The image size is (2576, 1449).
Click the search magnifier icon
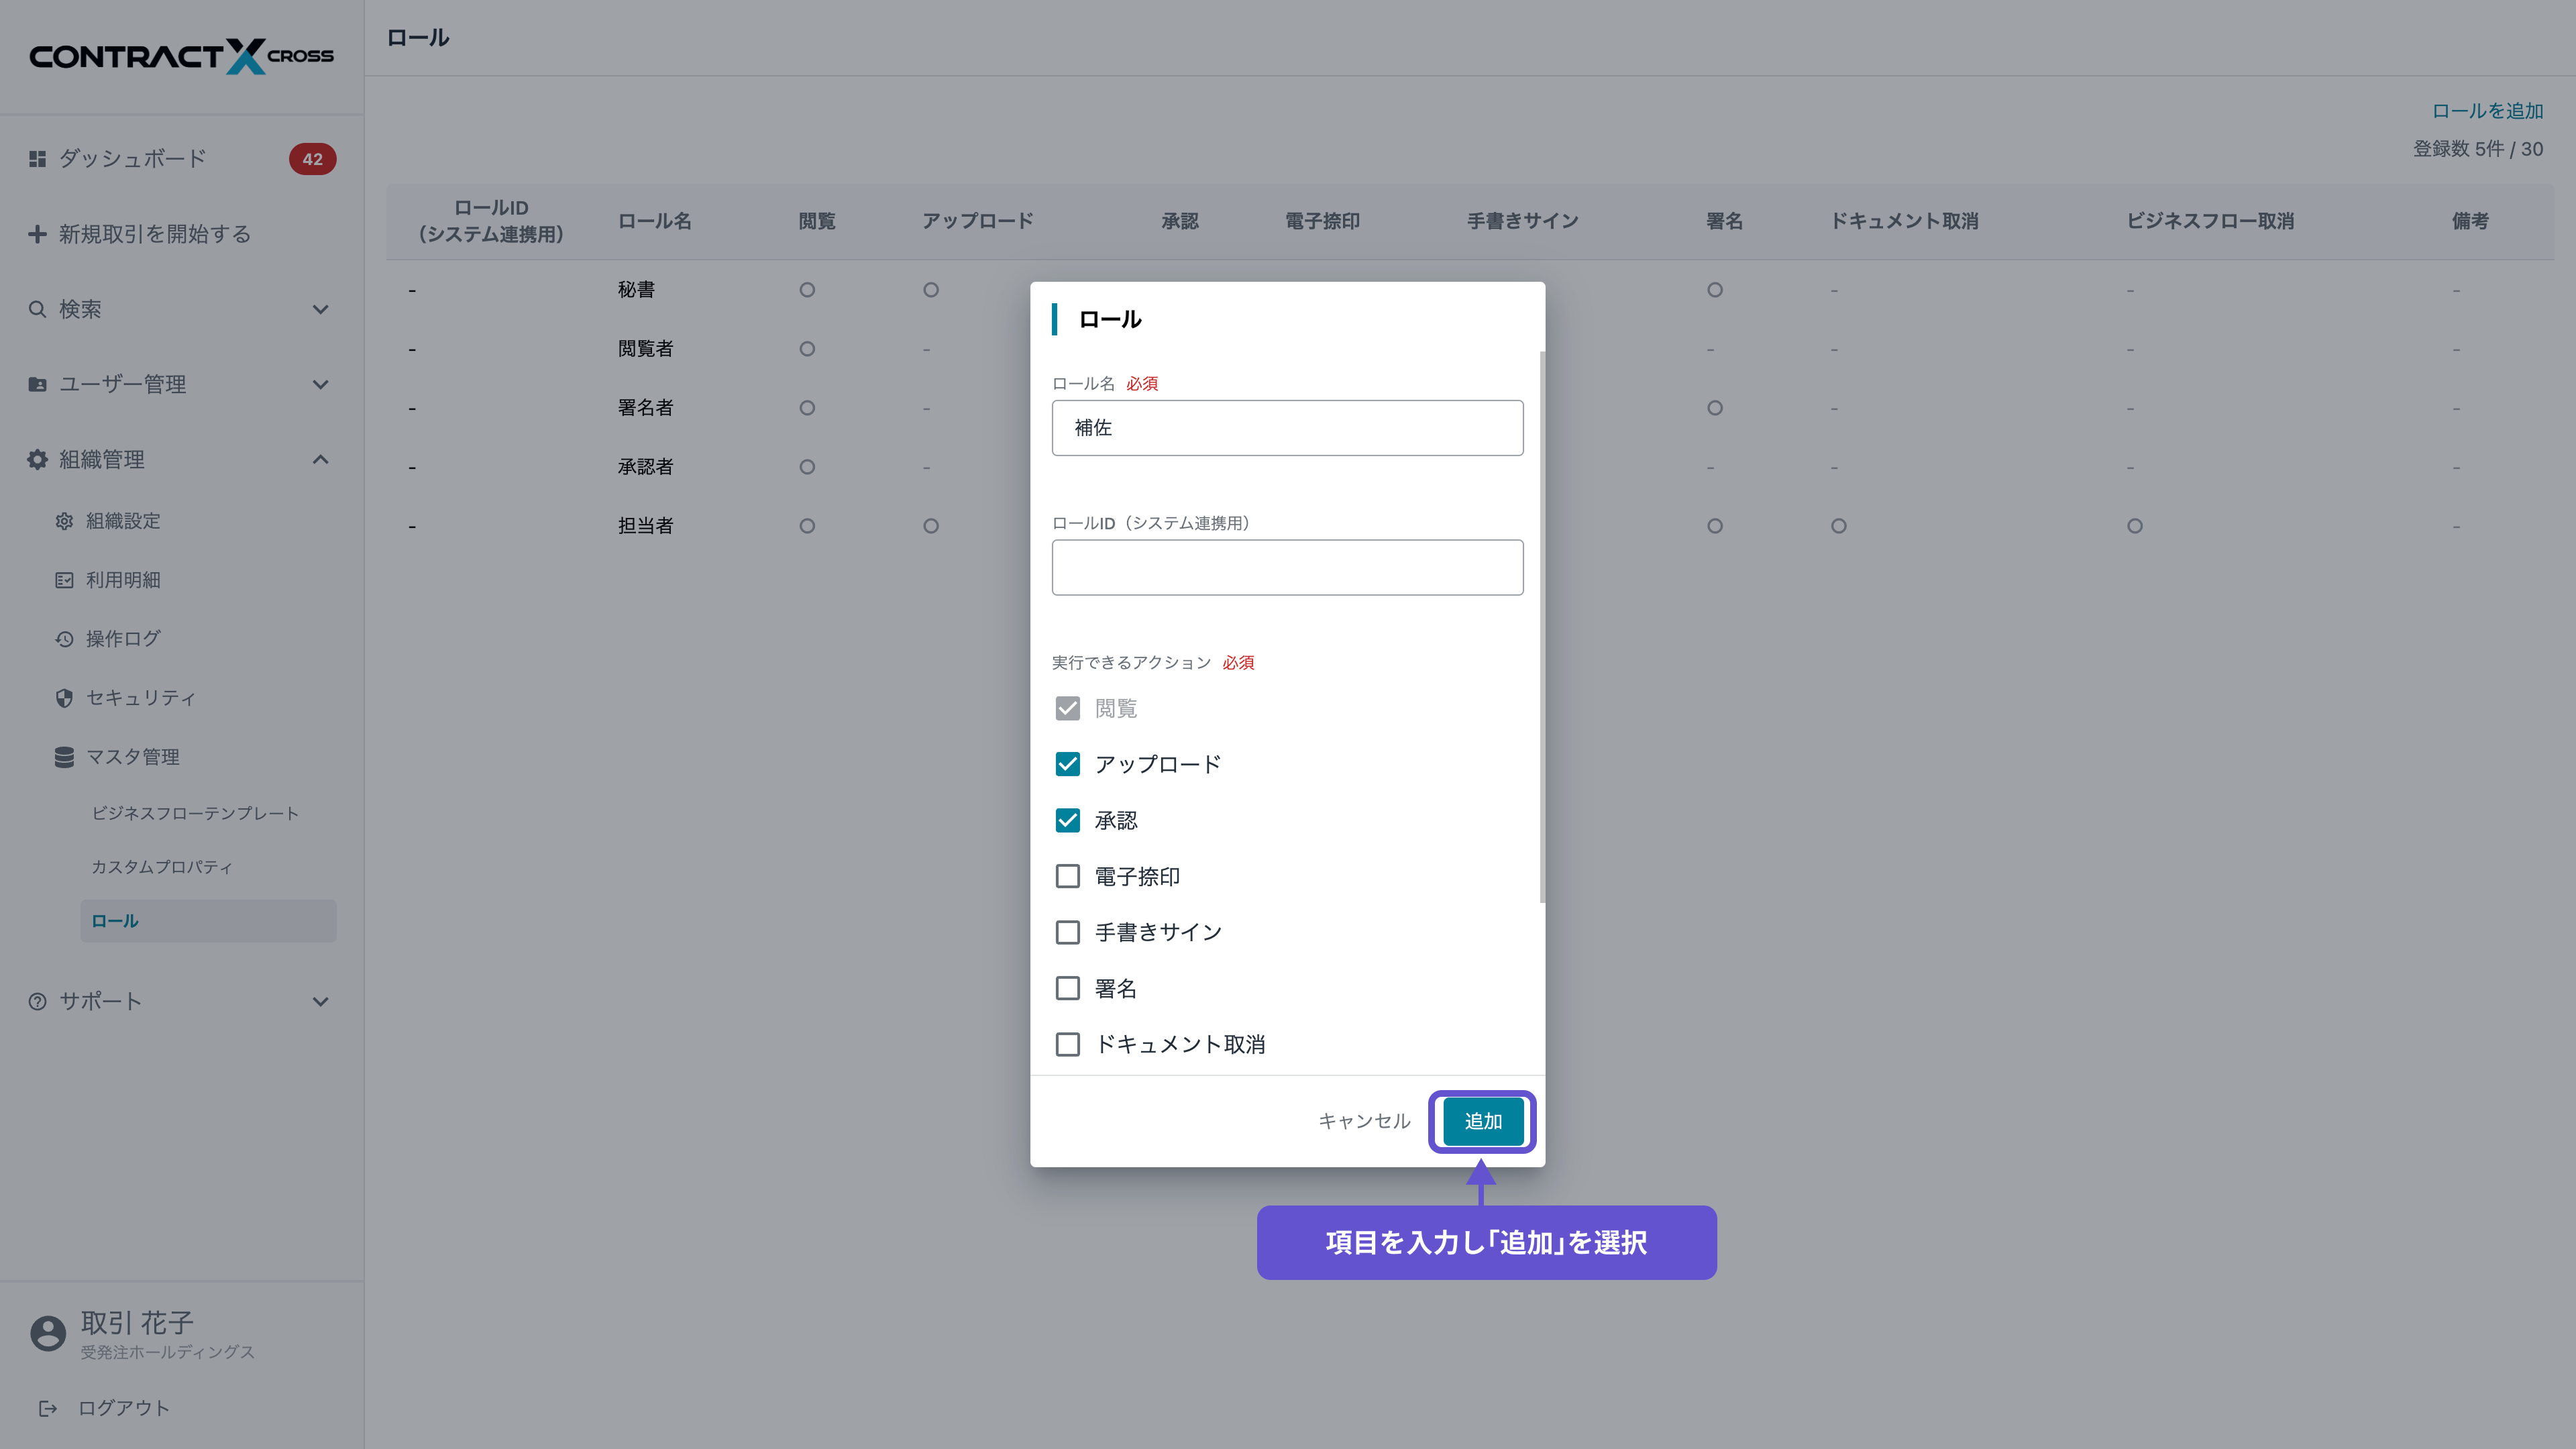click(37, 309)
